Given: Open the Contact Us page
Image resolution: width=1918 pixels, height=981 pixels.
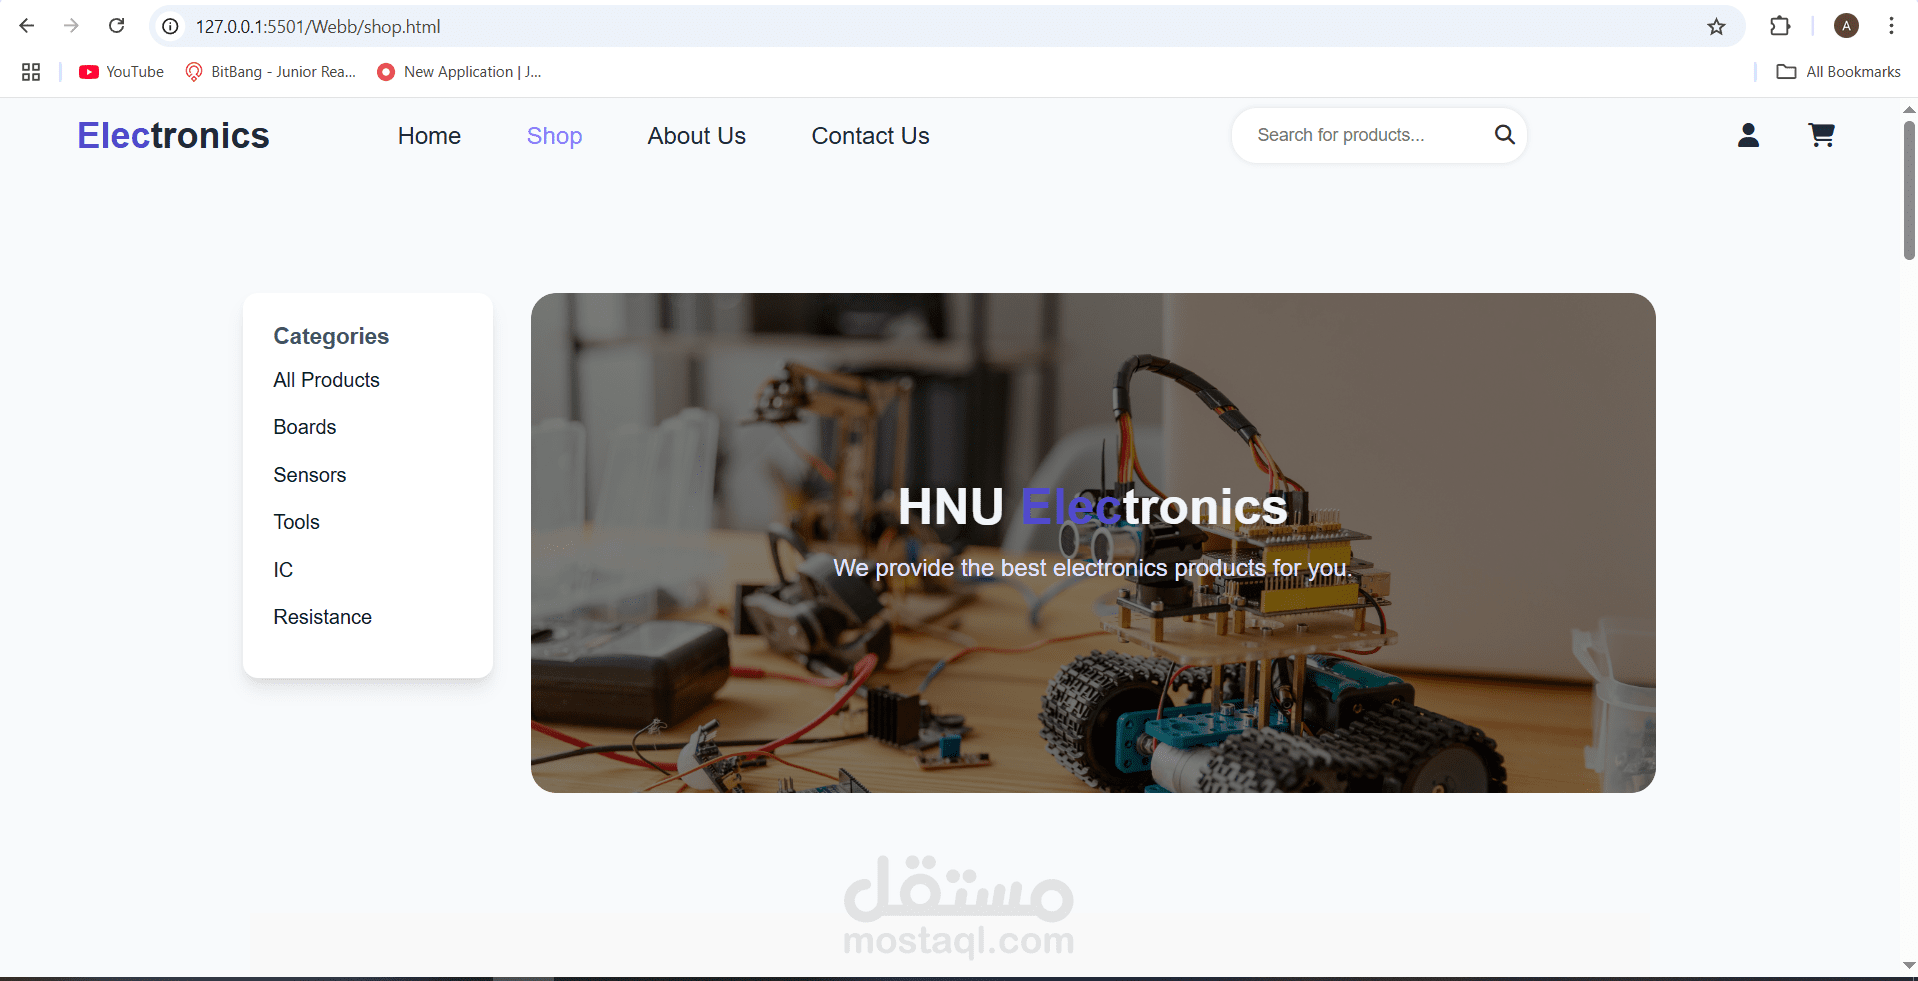Looking at the screenshot, I should [x=870, y=136].
